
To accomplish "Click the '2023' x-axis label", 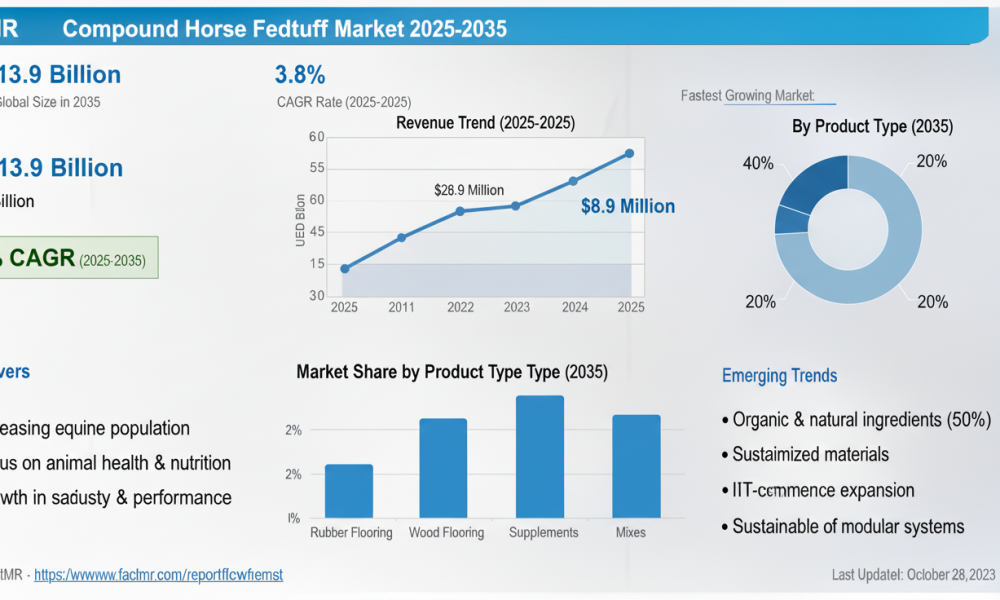I will 517,307.
